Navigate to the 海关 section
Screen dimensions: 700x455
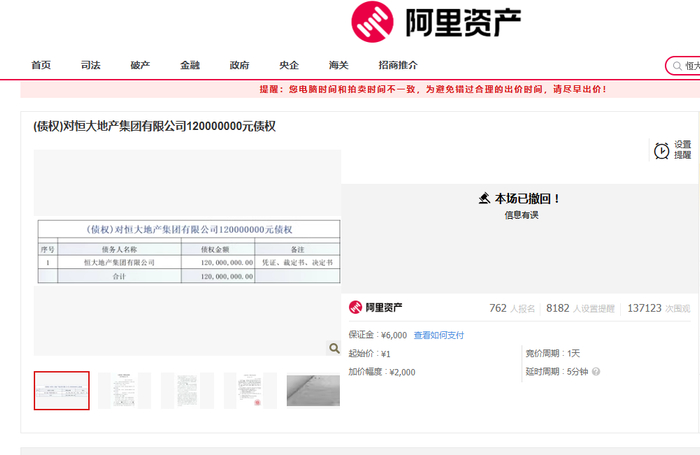(339, 65)
